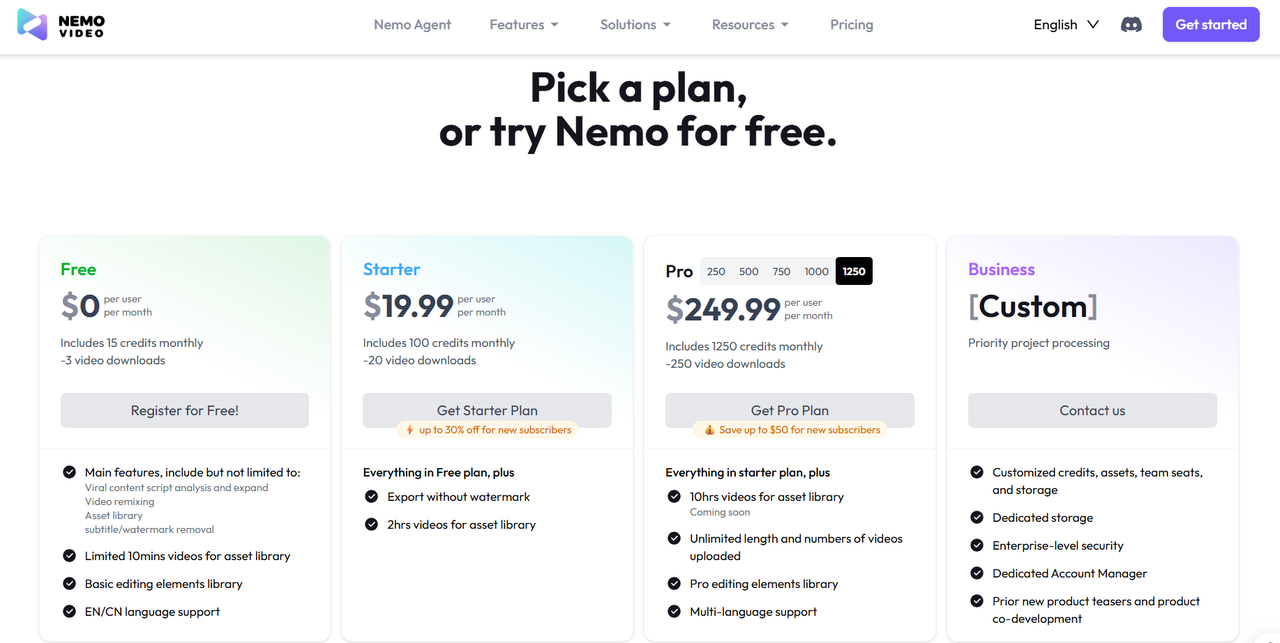The height and width of the screenshot is (643, 1280).
Task: Expand the Features dropdown menu
Action: click(x=524, y=25)
